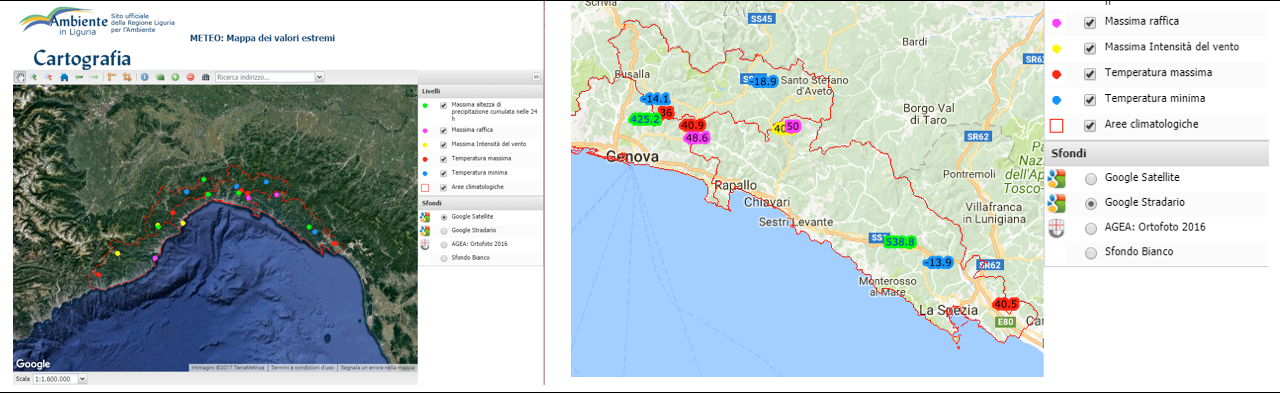Click the Google logo on satellite map
The image size is (1280, 394).
[33, 364]
